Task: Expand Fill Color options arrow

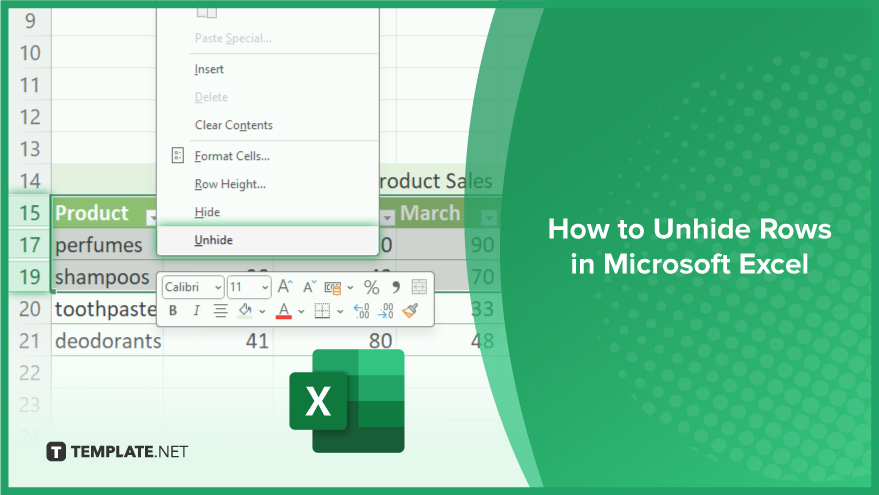Action: (x=262, y=311)
